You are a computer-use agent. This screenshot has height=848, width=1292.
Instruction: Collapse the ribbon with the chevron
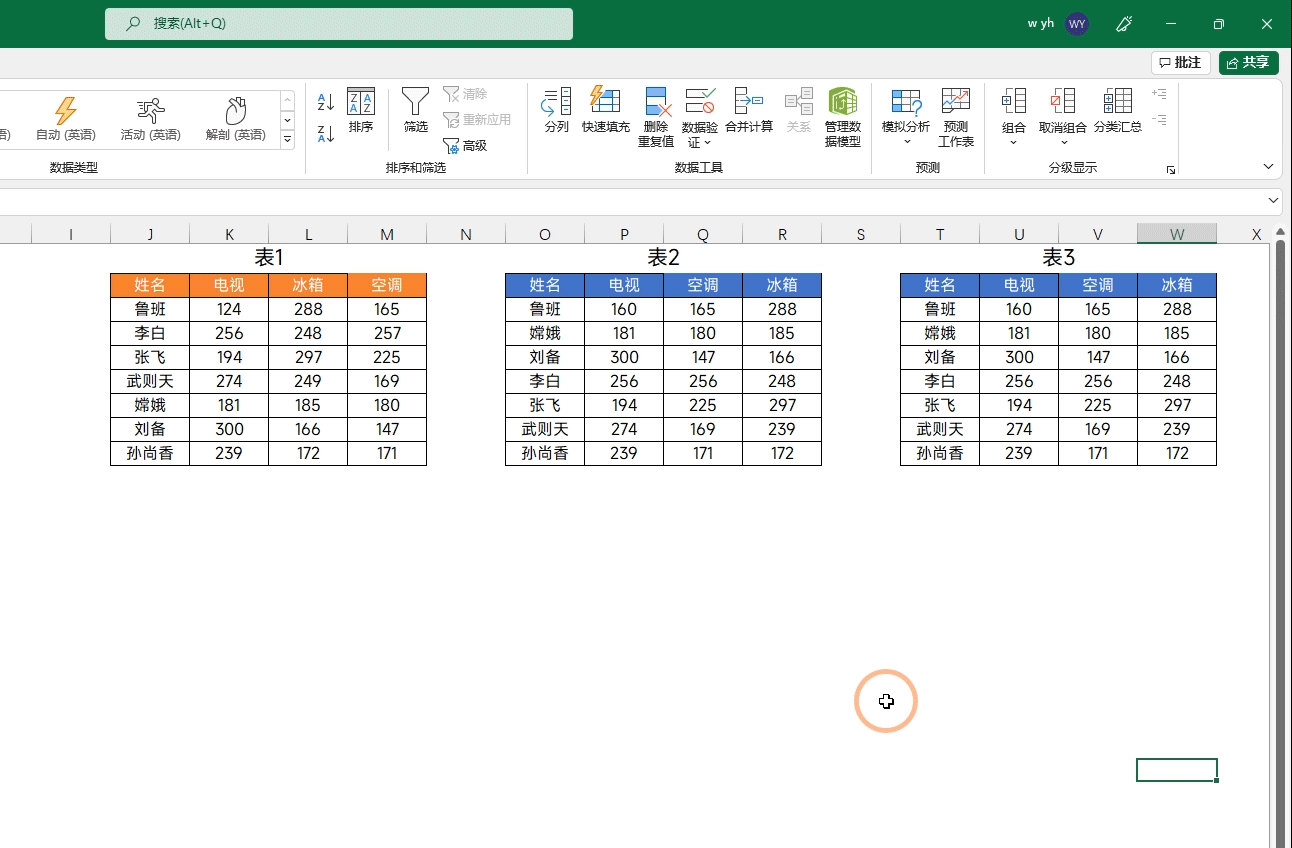1268,167
